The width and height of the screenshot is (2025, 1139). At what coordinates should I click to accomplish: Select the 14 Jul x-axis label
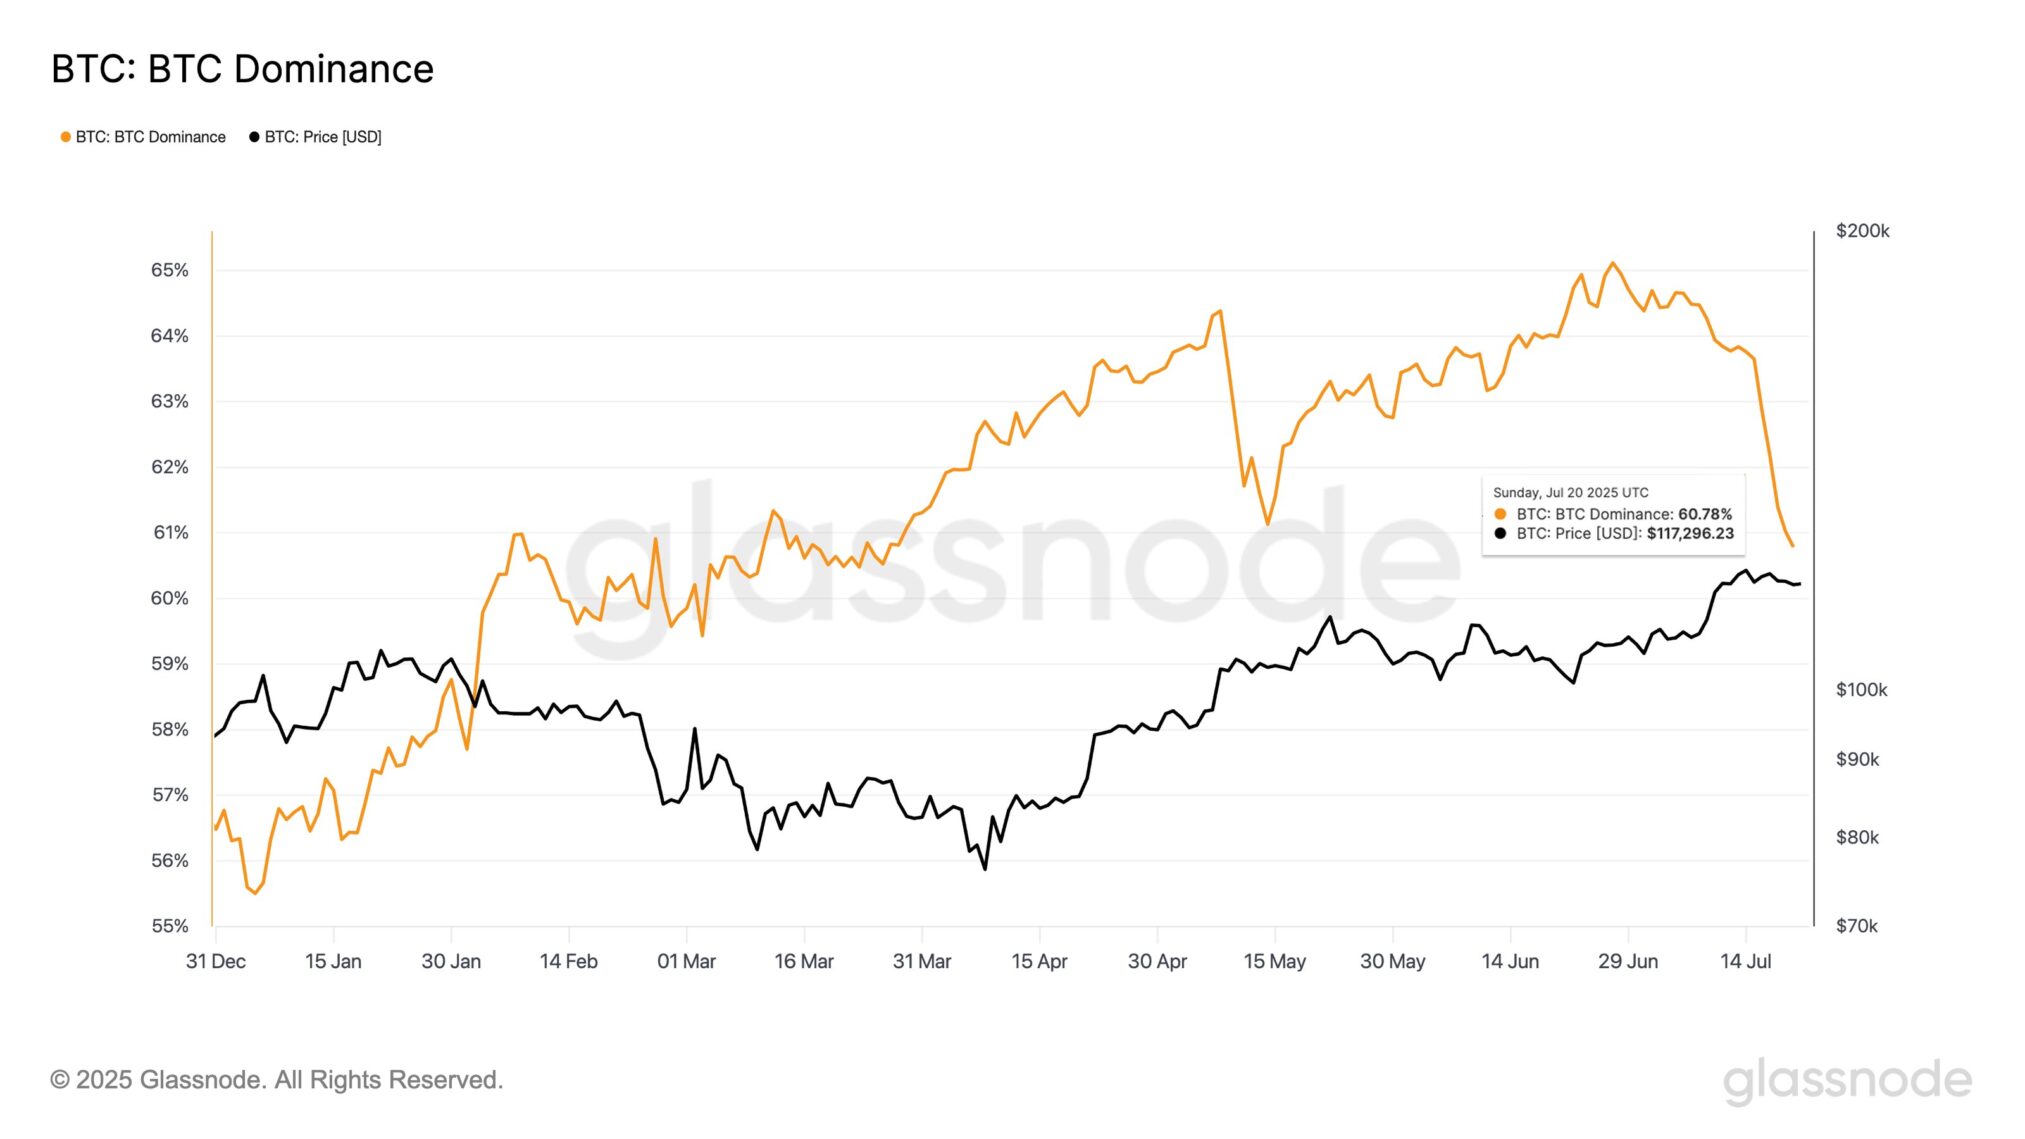point(1745,961)
